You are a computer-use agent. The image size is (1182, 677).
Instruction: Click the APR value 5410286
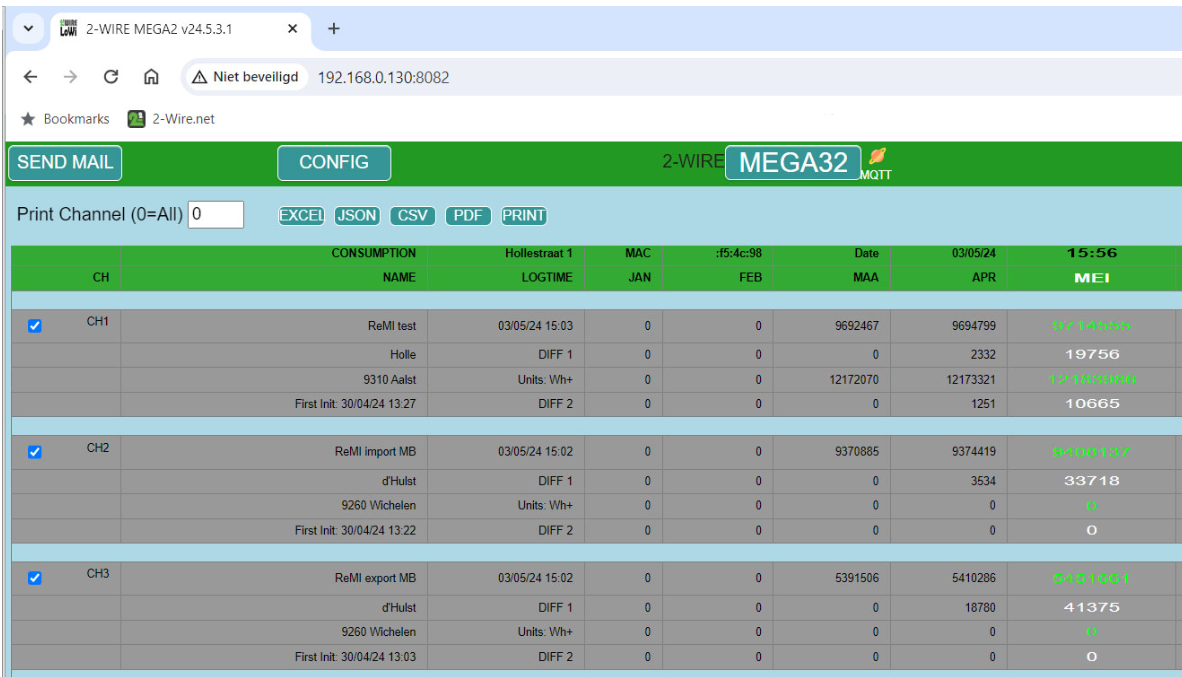[974, 578]
